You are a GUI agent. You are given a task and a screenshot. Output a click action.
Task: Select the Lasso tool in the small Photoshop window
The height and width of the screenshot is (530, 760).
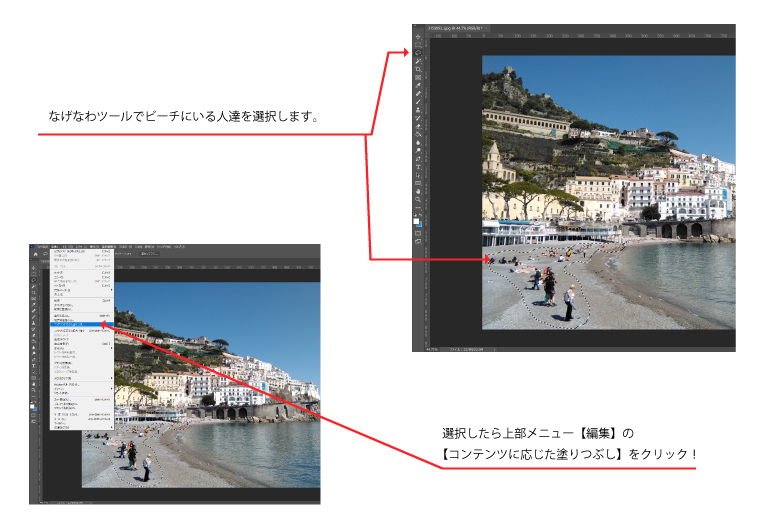pyautogui.click(x=33, y=280)
